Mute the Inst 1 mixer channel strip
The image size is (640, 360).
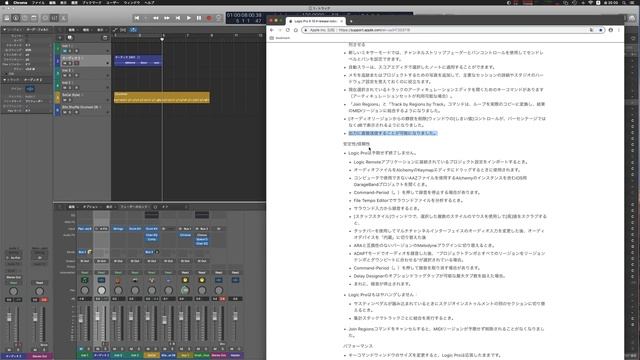(81, 349)
